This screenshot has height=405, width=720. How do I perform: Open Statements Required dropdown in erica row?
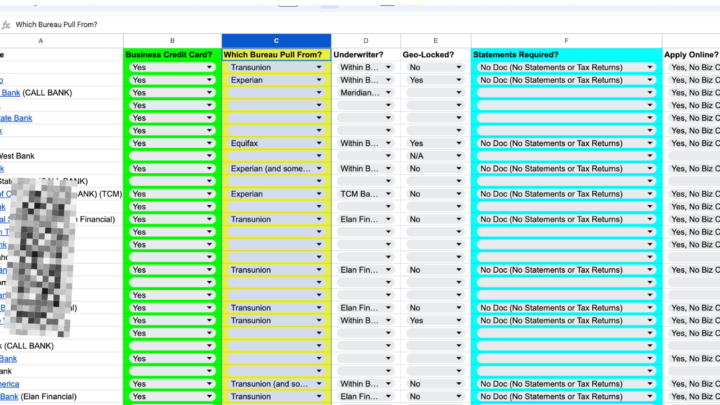[x=566, y=383]
